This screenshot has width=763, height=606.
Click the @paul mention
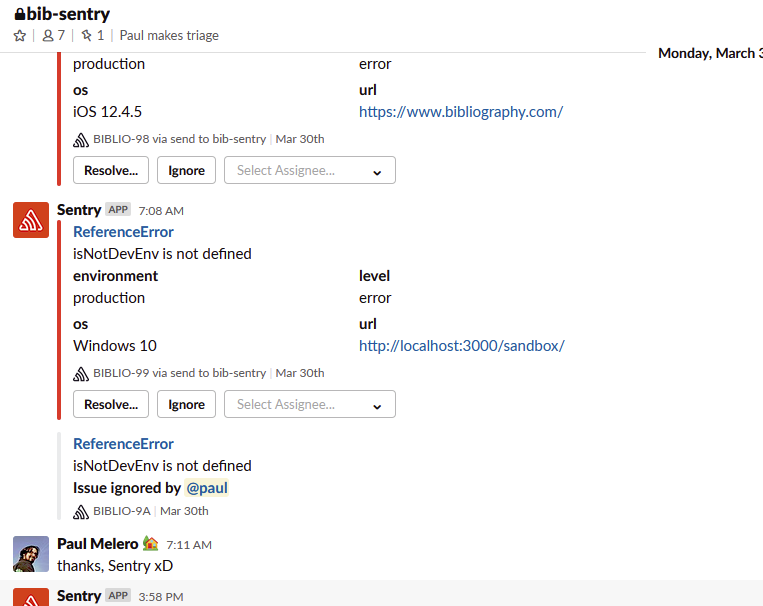[x=207, y=488]
